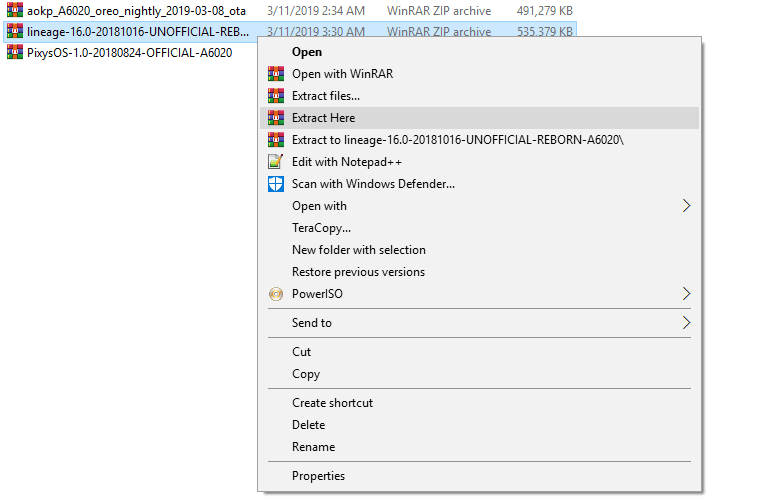Click the Windows Defender shield icon
The image size is (761, 500).
click(x=276, y=184)
